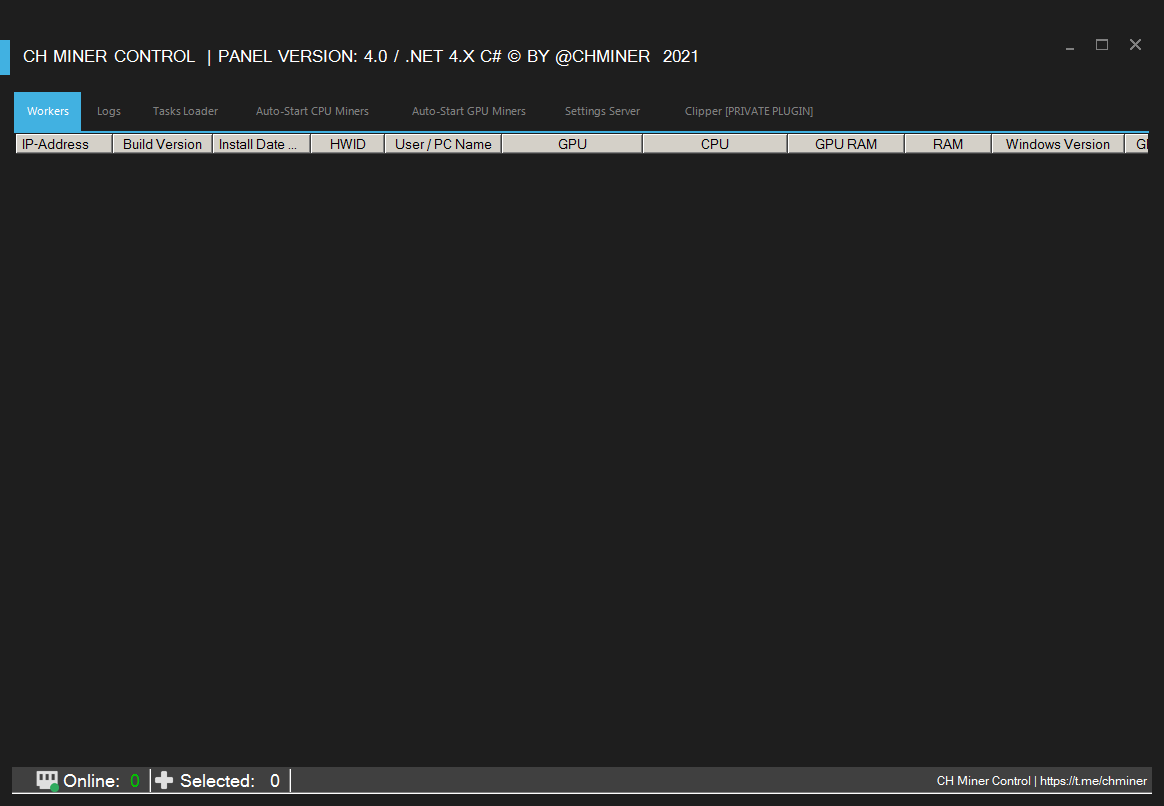Open the Settings Server tab

click(602, 111)
